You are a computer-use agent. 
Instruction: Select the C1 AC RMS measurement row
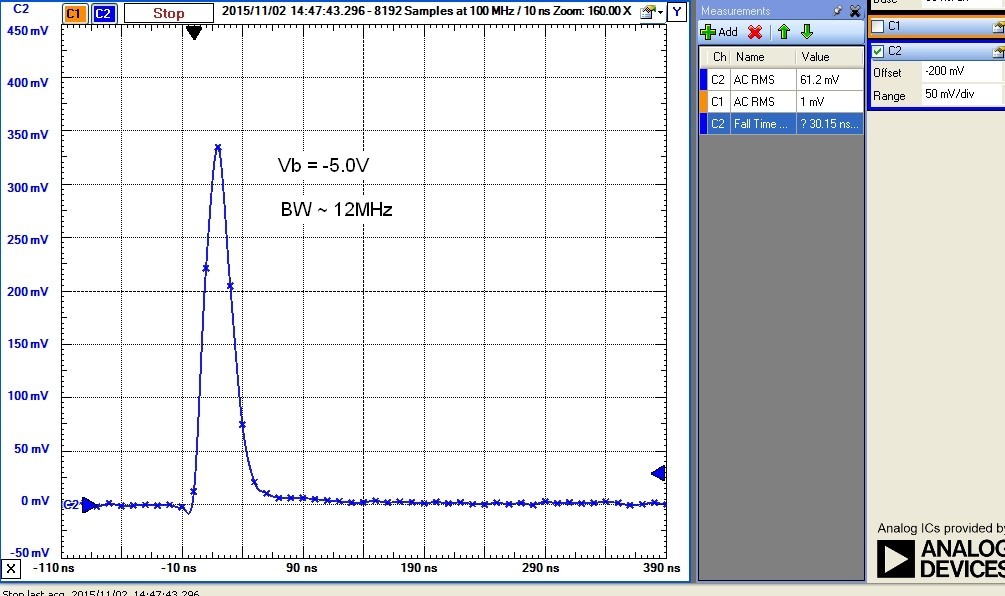(x=780, y=101)
